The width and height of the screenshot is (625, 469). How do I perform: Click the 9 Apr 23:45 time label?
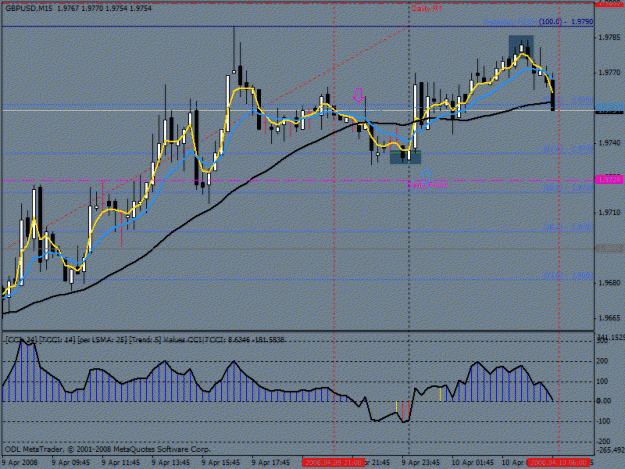click(421, 463)
